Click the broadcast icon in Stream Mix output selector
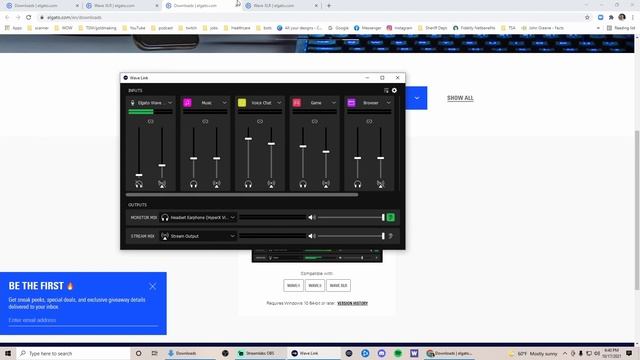The height and width of the screenshot is (360, 640). point(165,236)
